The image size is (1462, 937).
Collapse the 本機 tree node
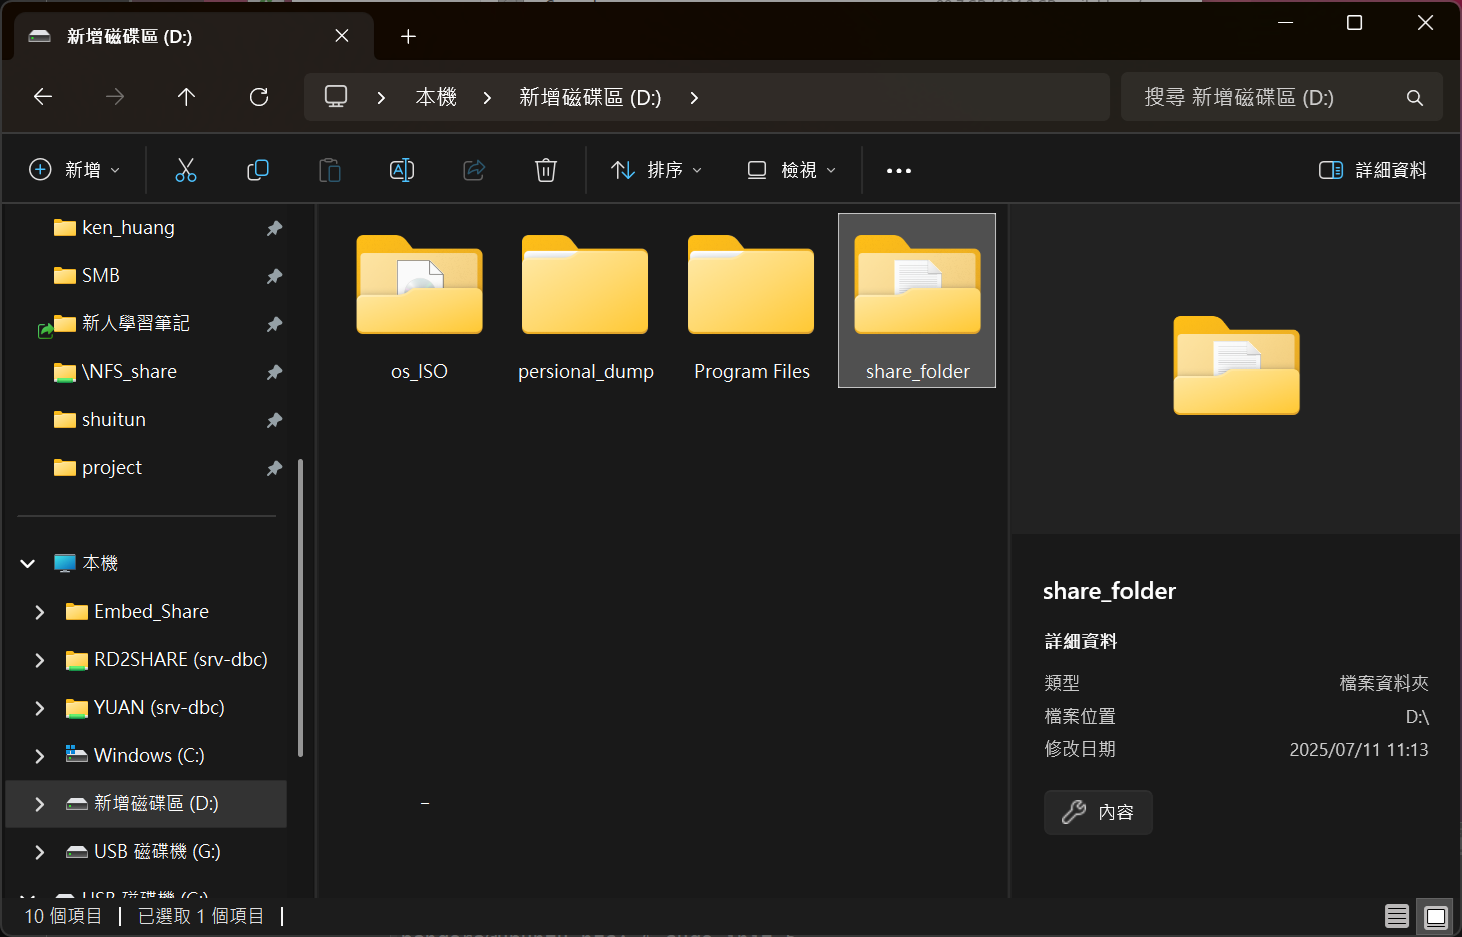(28, 564)
